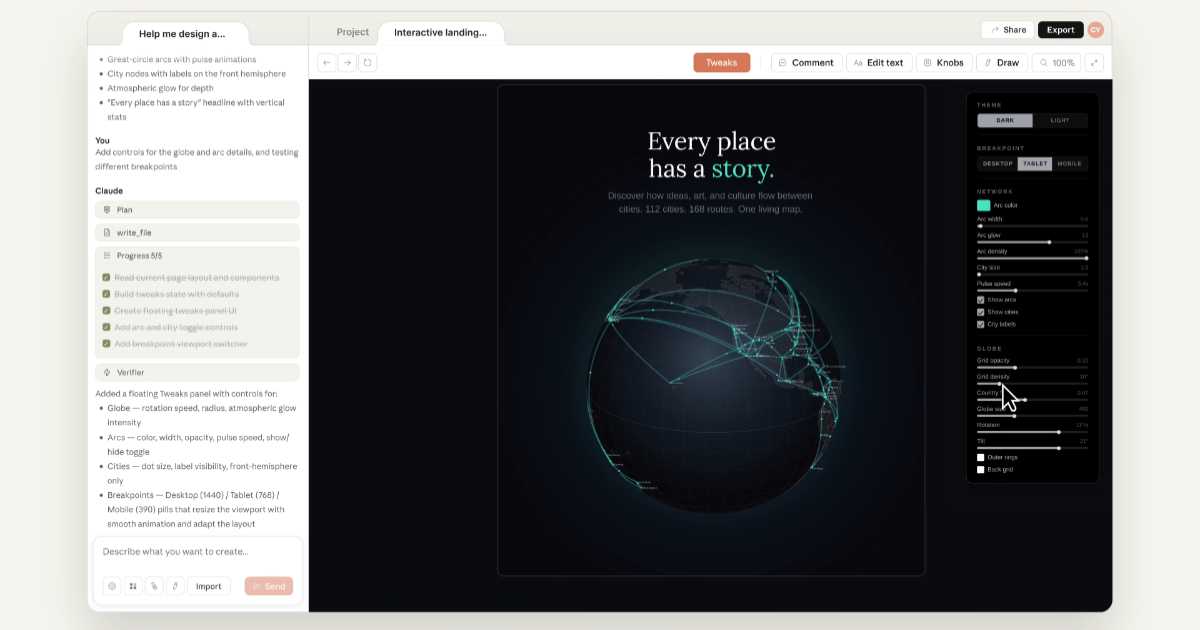The width and height of the screenshot is (1200, 630).
Task: Click the forward arrow in the preview toolbar
Action: pos(347,63)
